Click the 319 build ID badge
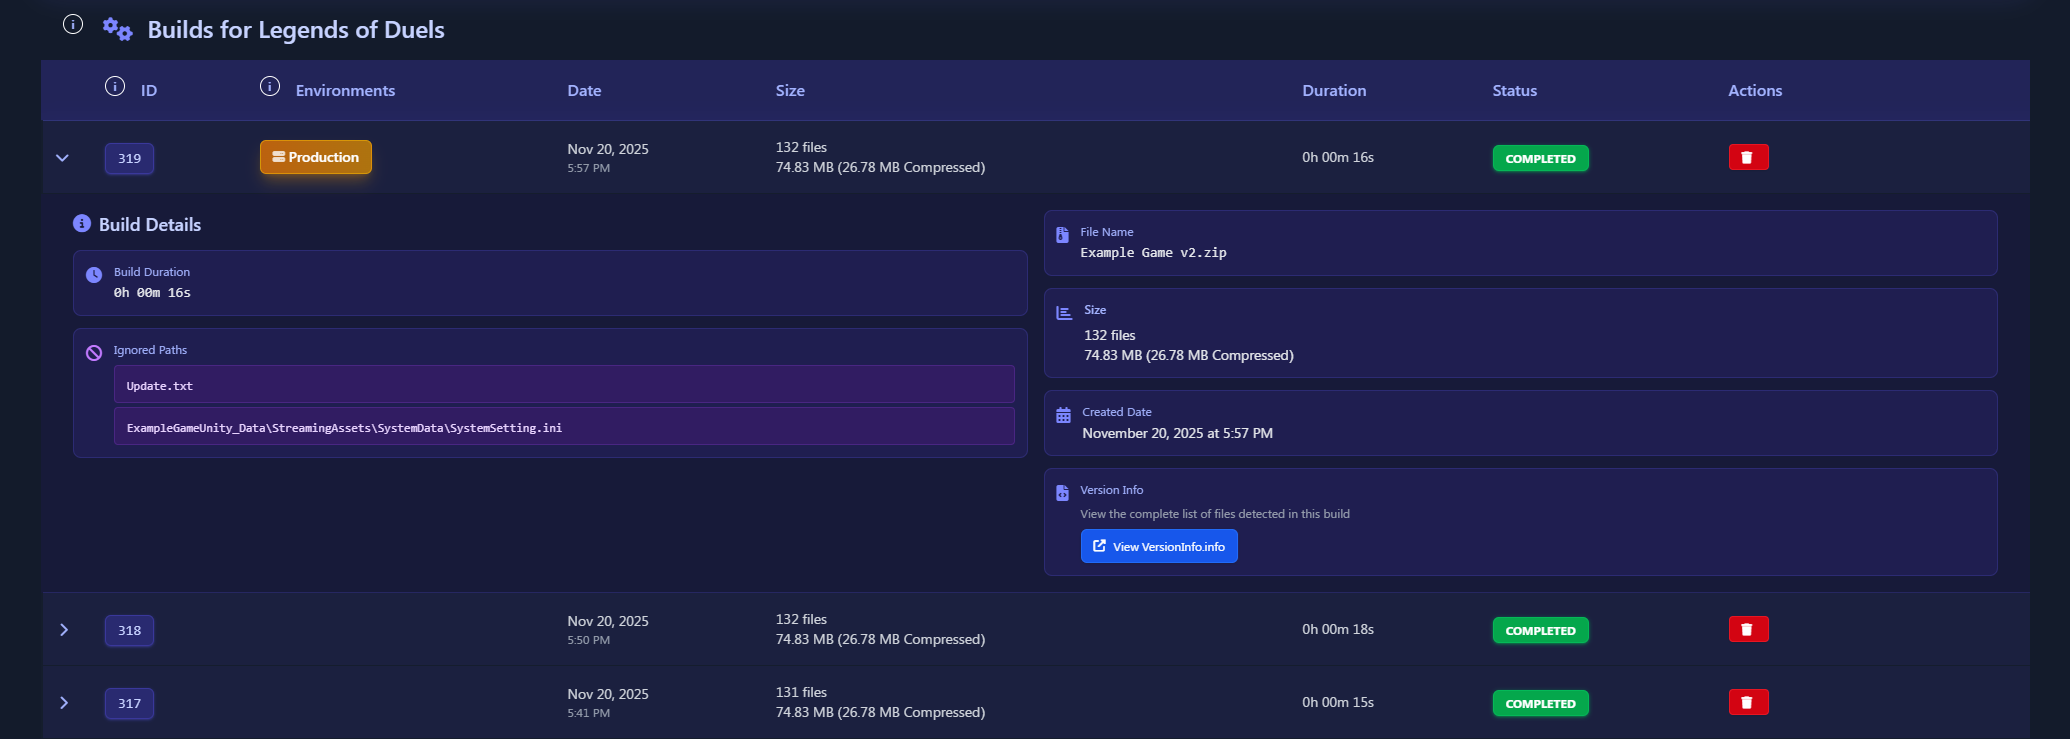 tap(130, 158)
